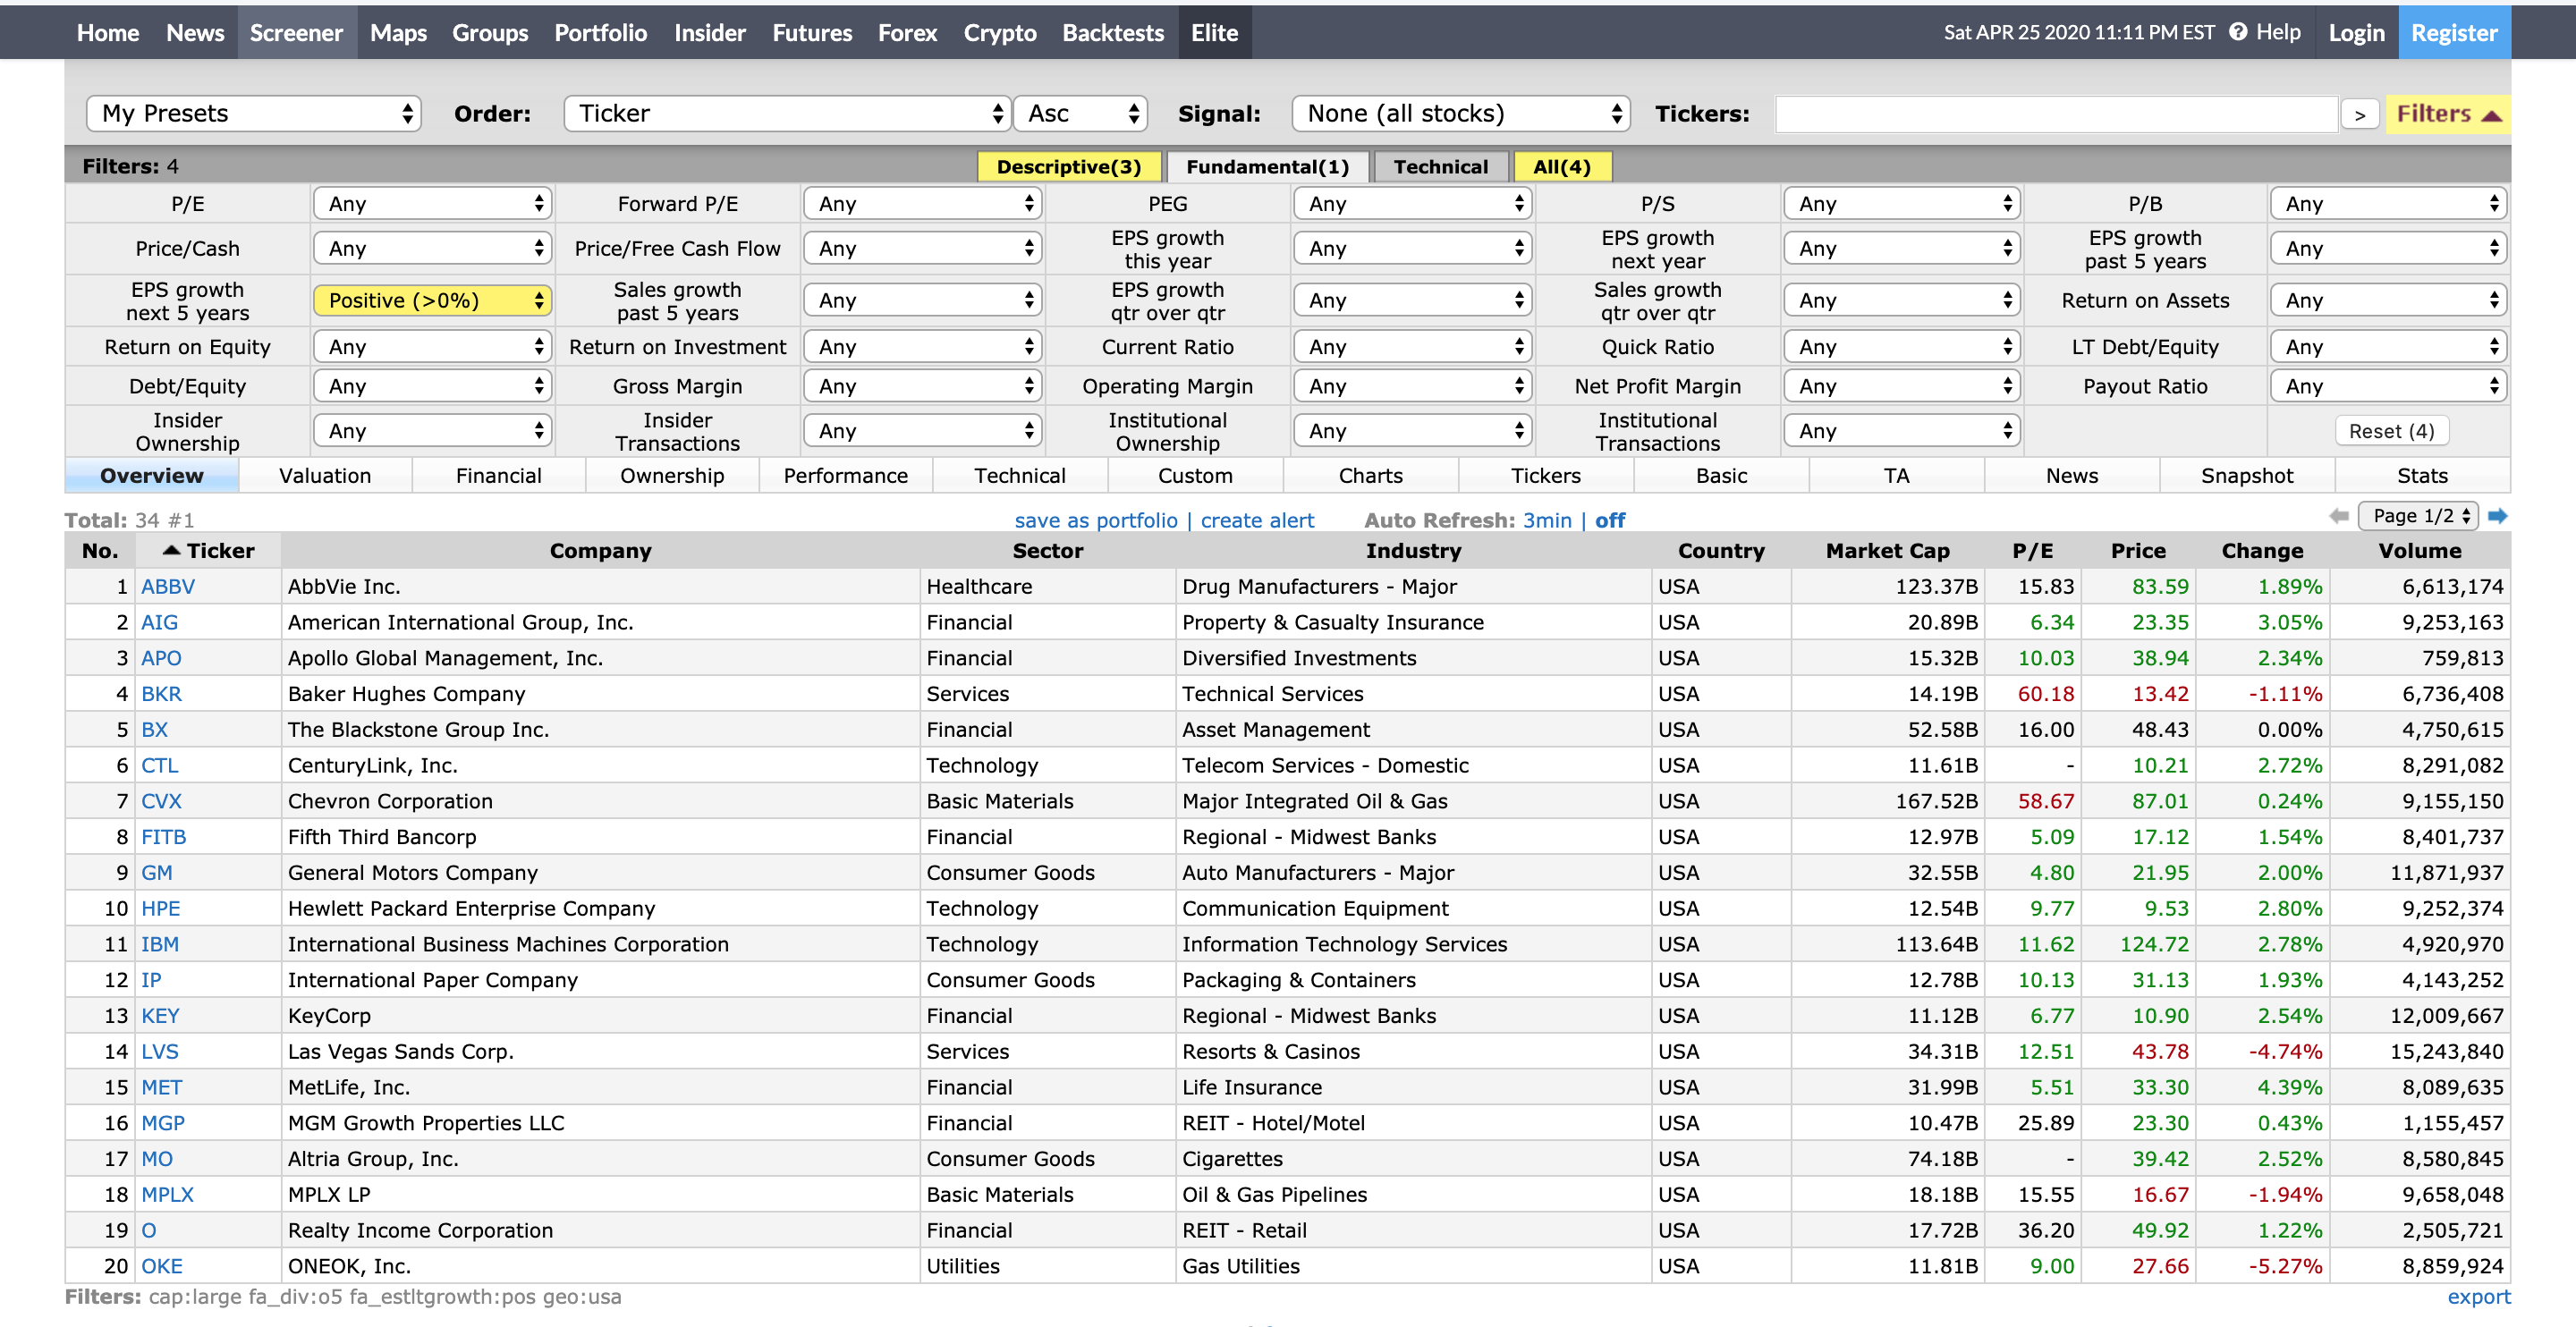Click the Register button
This screenshot has width=2576, height=1327.
coord(2454,32)
